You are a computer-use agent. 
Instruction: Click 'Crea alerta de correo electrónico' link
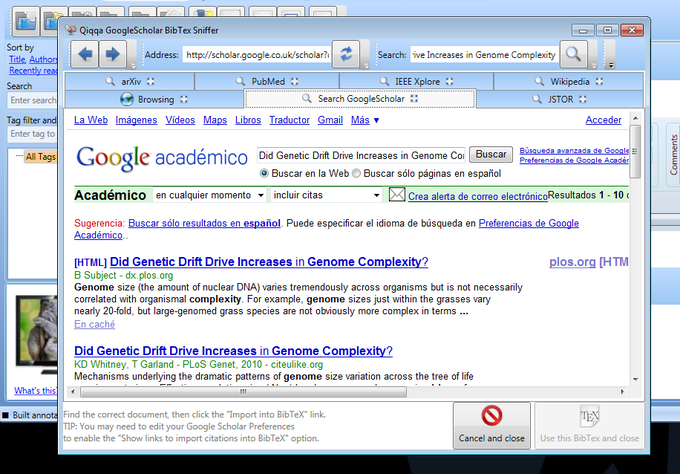tap(477, 196)
